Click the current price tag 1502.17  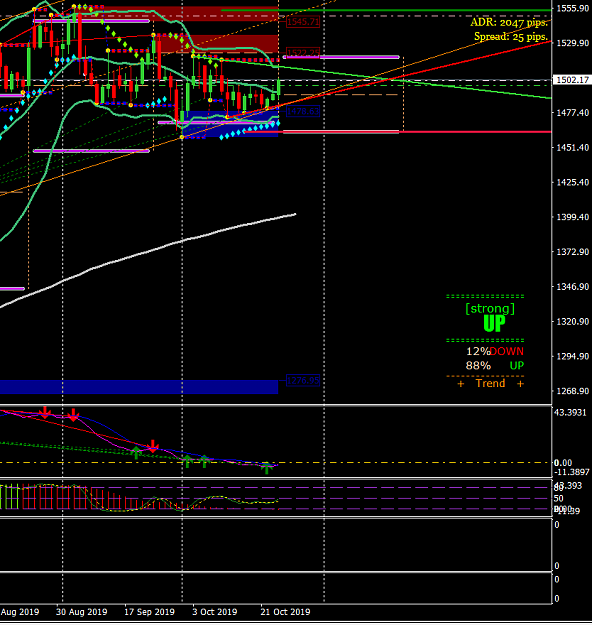click(572, 80)
